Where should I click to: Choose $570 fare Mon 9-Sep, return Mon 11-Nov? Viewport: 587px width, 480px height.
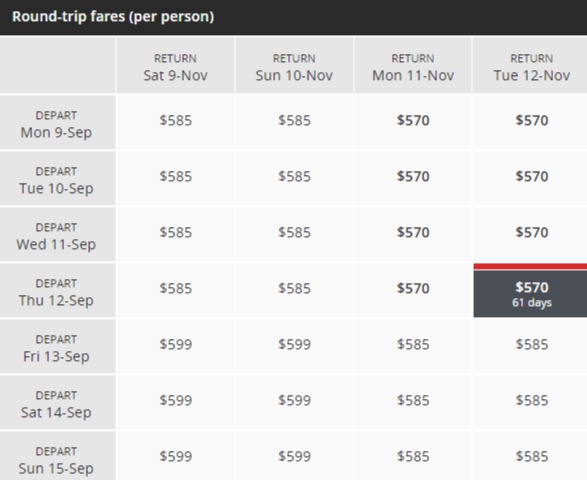[x=413, y=121]
